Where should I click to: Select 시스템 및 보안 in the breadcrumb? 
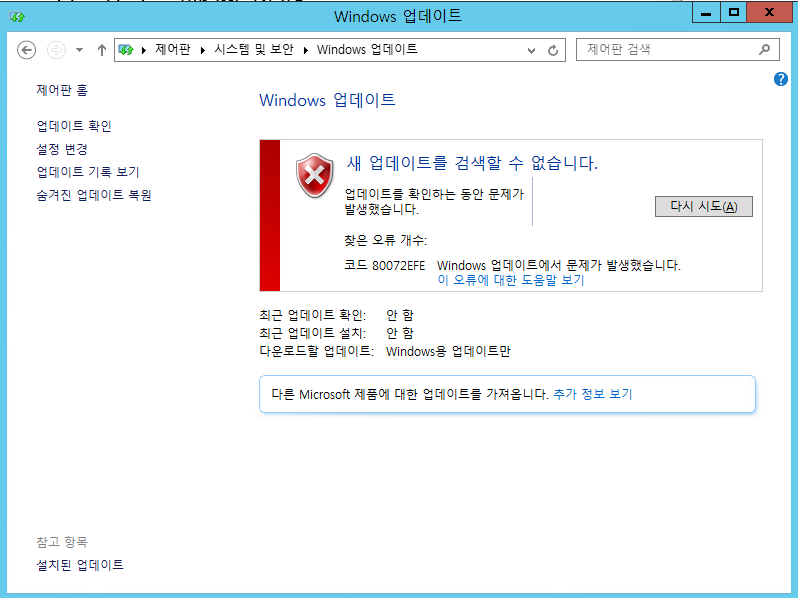253,49
